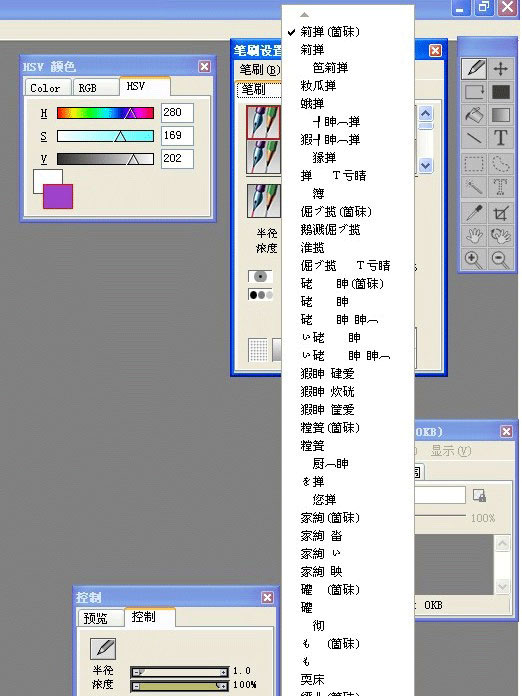Activate the rectangular dashed selection tool

pos(474,164)
